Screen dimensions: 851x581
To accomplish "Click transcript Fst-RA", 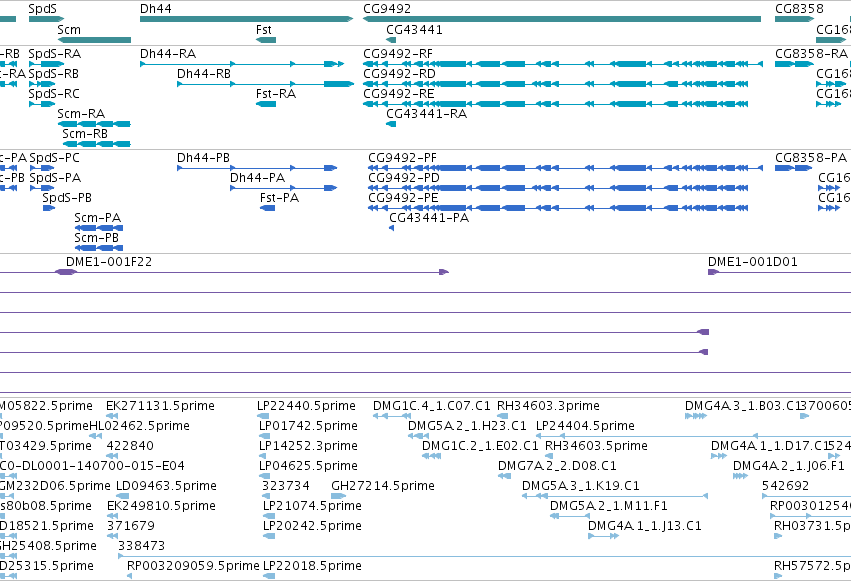I will (x=266, y=104).
